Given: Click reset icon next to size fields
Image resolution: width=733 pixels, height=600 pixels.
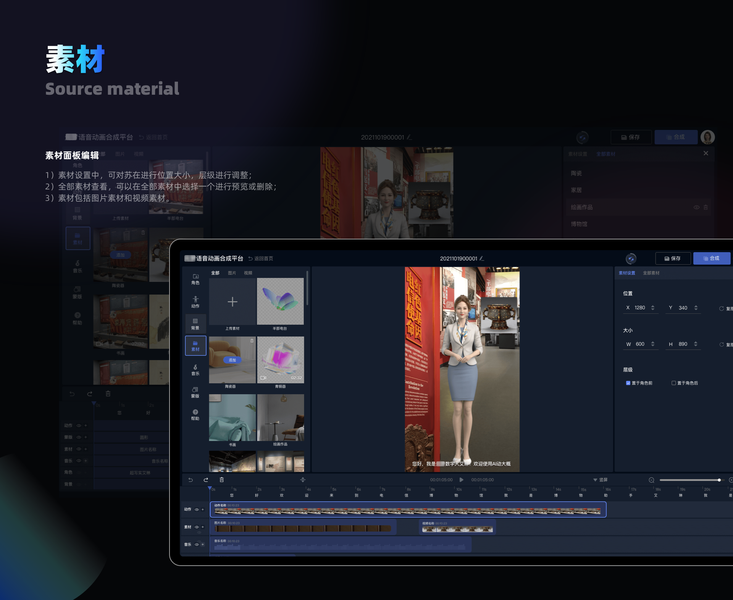Looking at the screenshot, I should click(721, 345).
